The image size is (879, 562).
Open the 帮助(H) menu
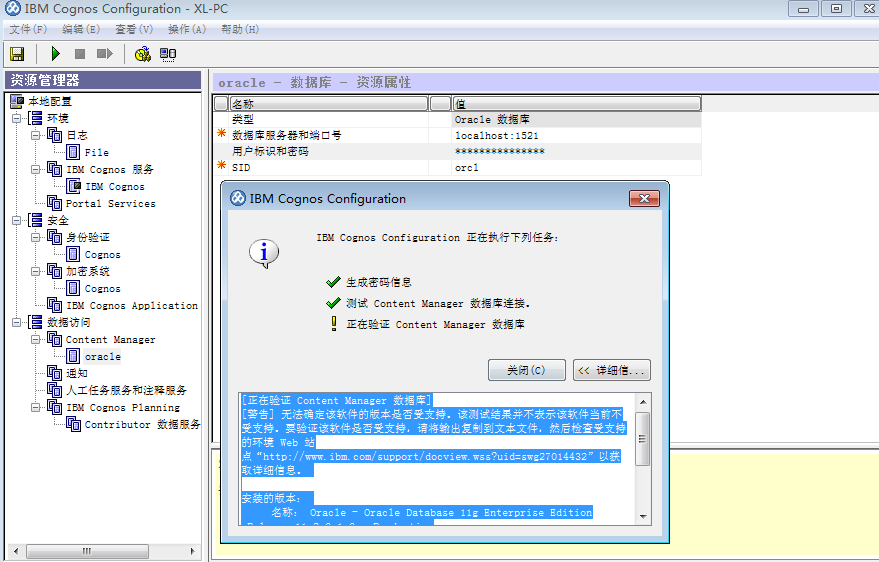pyautogui.click(x=240, y=29)
